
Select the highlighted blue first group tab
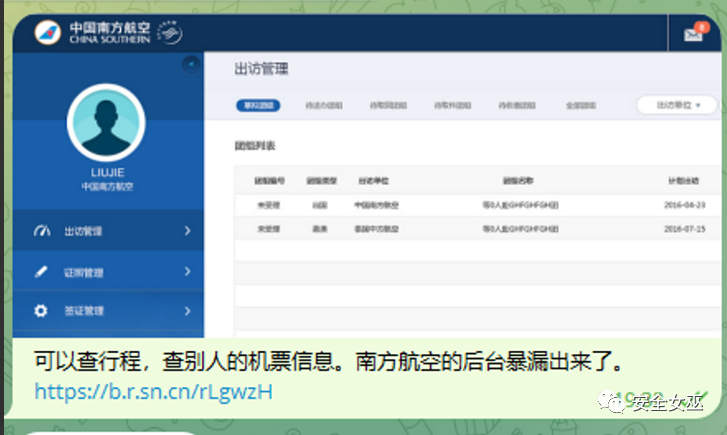(258, 105)
